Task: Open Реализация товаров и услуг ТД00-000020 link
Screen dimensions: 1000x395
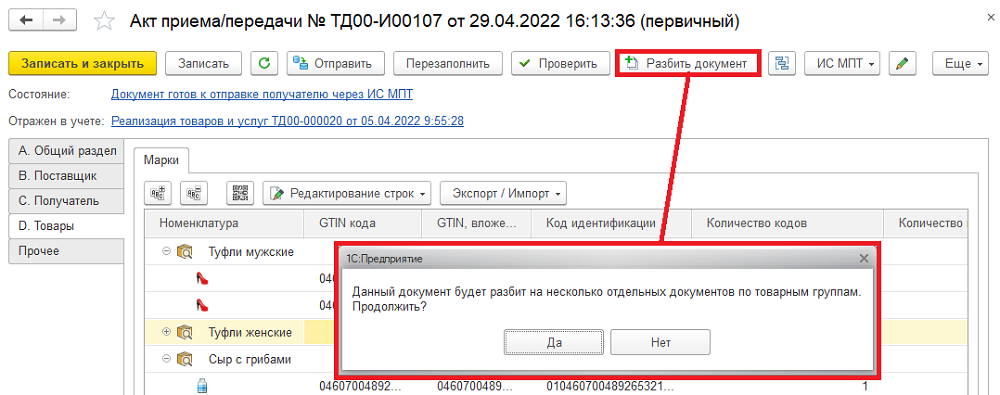Action: (288, 121)
